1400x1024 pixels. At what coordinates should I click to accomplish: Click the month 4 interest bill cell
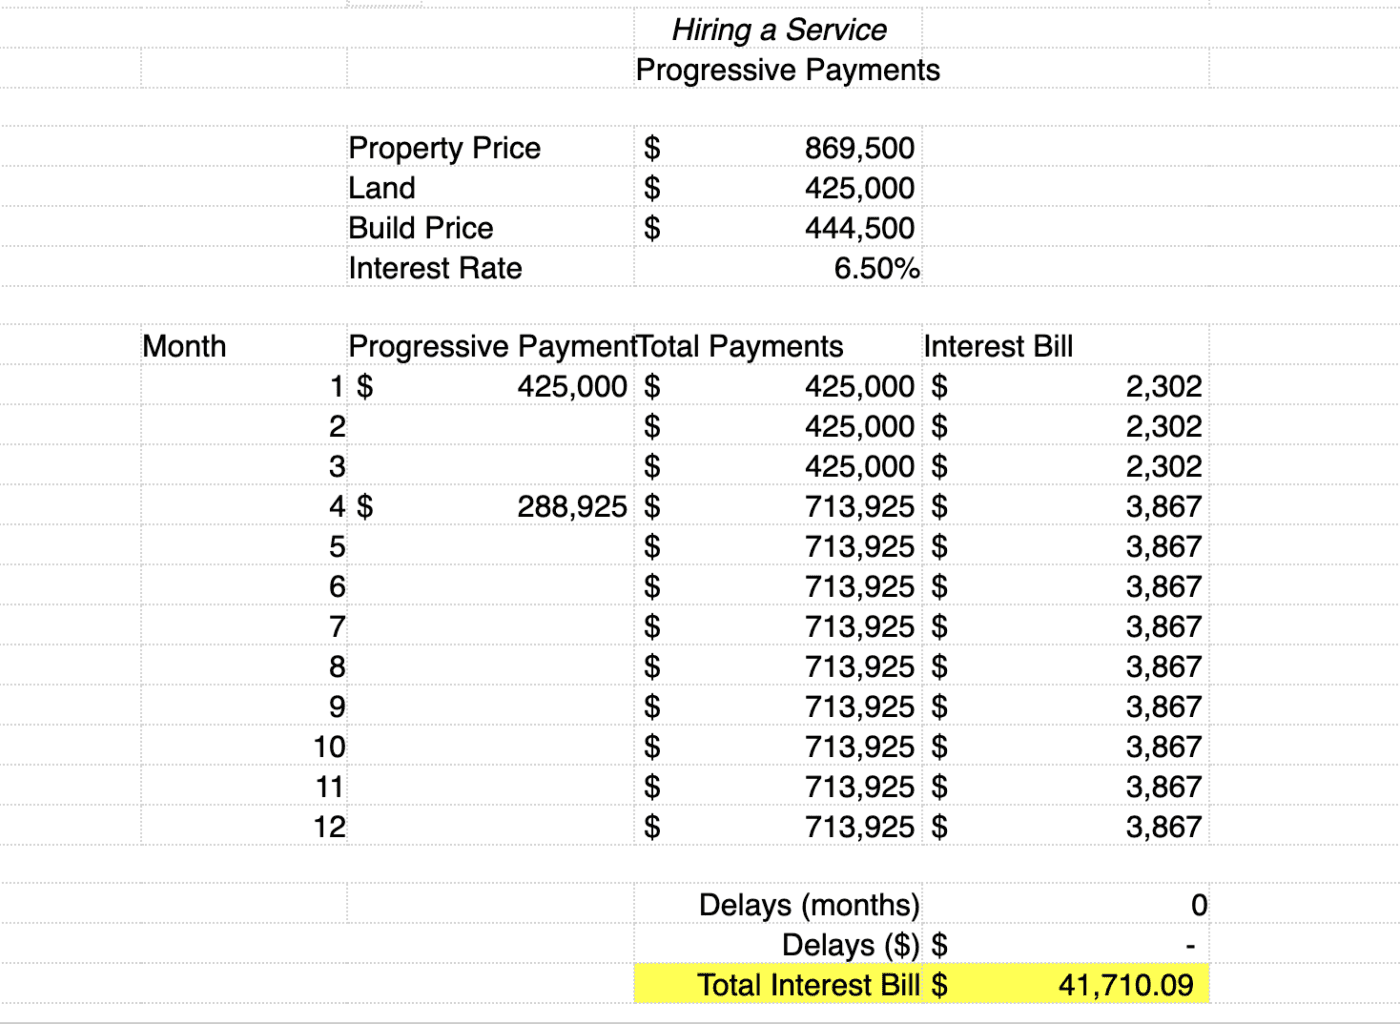click(x=1162, y=506)
